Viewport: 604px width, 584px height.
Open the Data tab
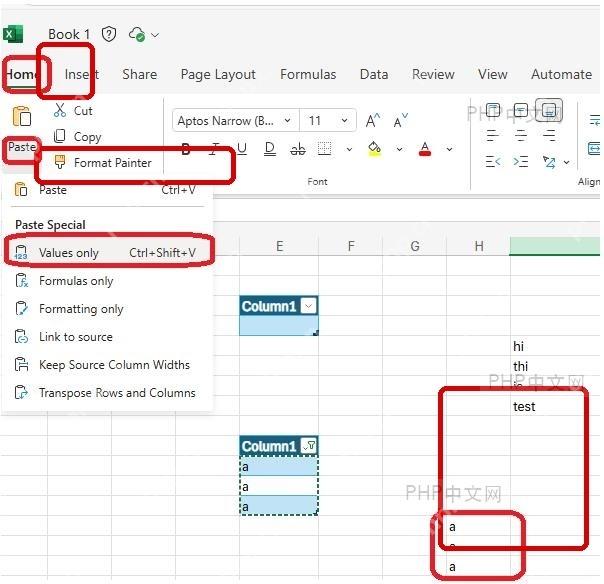[374, 74]
